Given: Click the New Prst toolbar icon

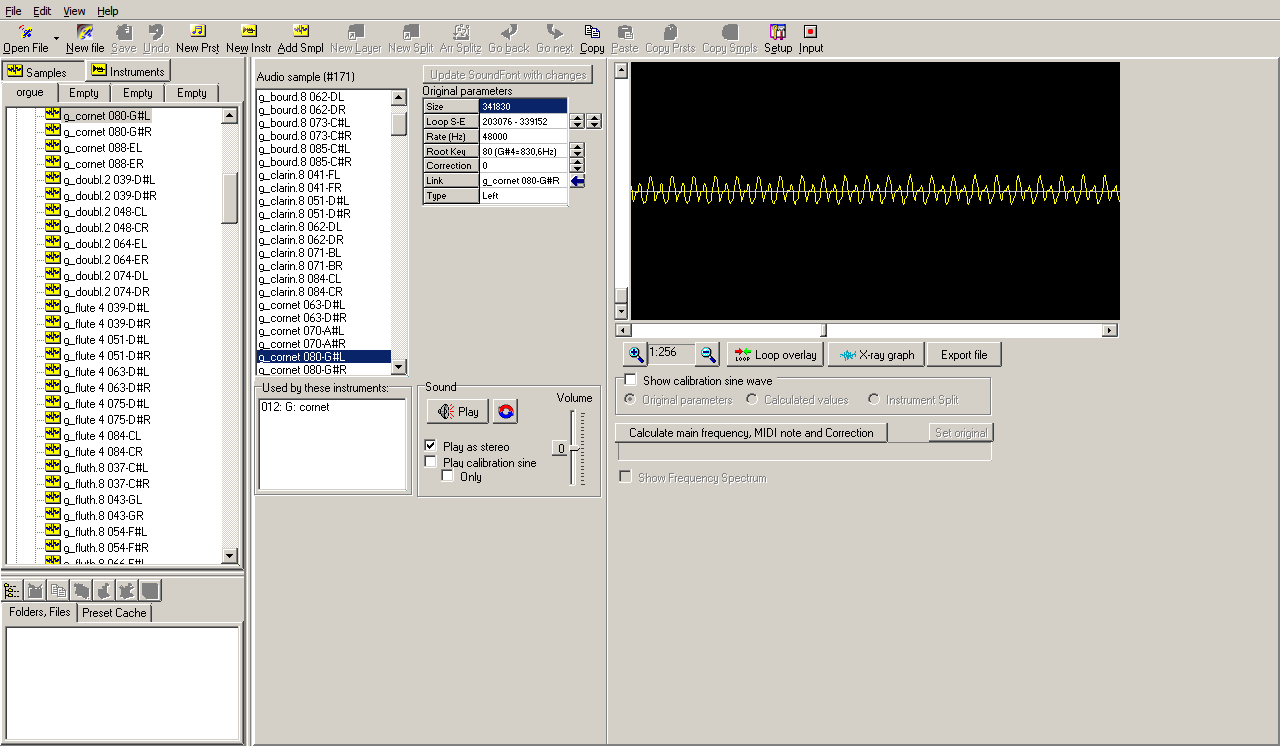Looking at the screenshot, I should [198, 33].
